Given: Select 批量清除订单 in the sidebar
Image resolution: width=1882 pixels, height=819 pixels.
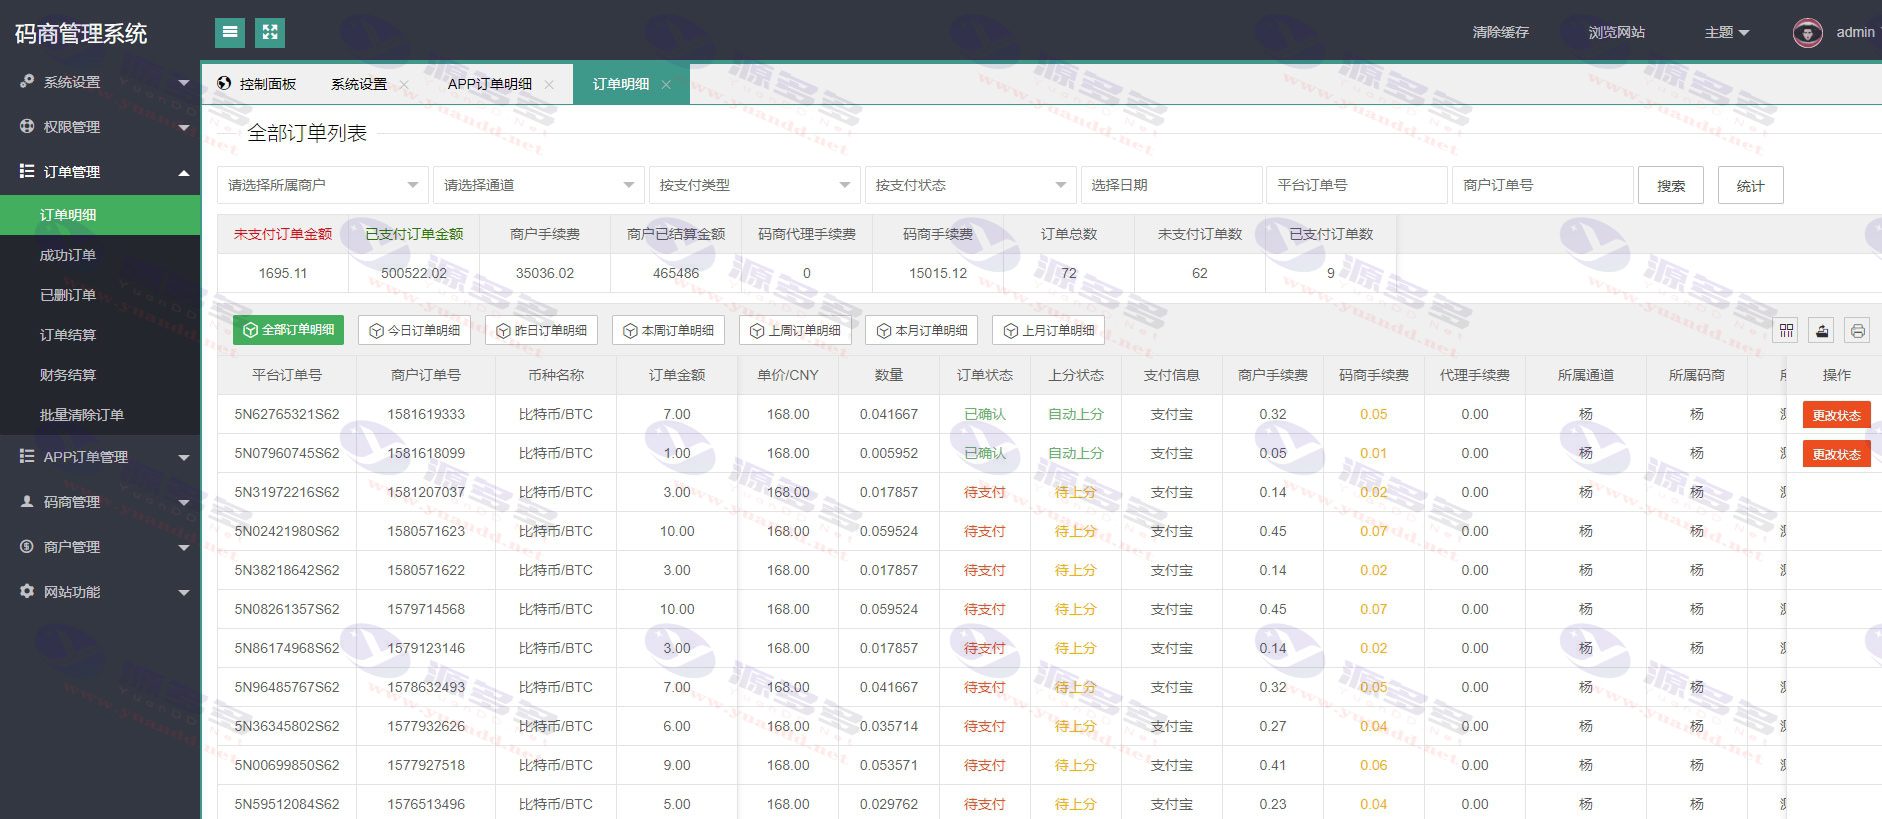Looking at the screenshot, I should coord(100,415).
